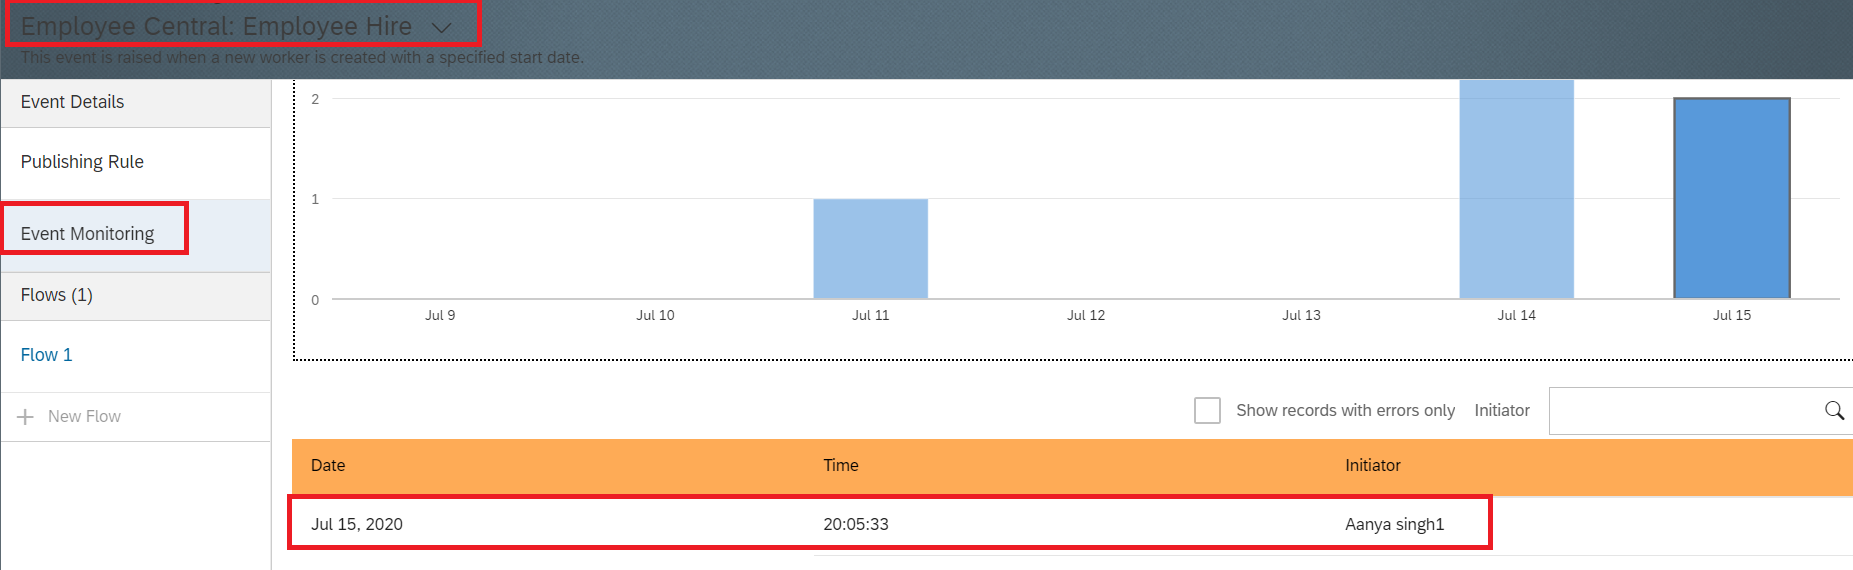Click the Jul 12 axis label
This screenshot has width=1853, height=570.
coord(1086,315)
